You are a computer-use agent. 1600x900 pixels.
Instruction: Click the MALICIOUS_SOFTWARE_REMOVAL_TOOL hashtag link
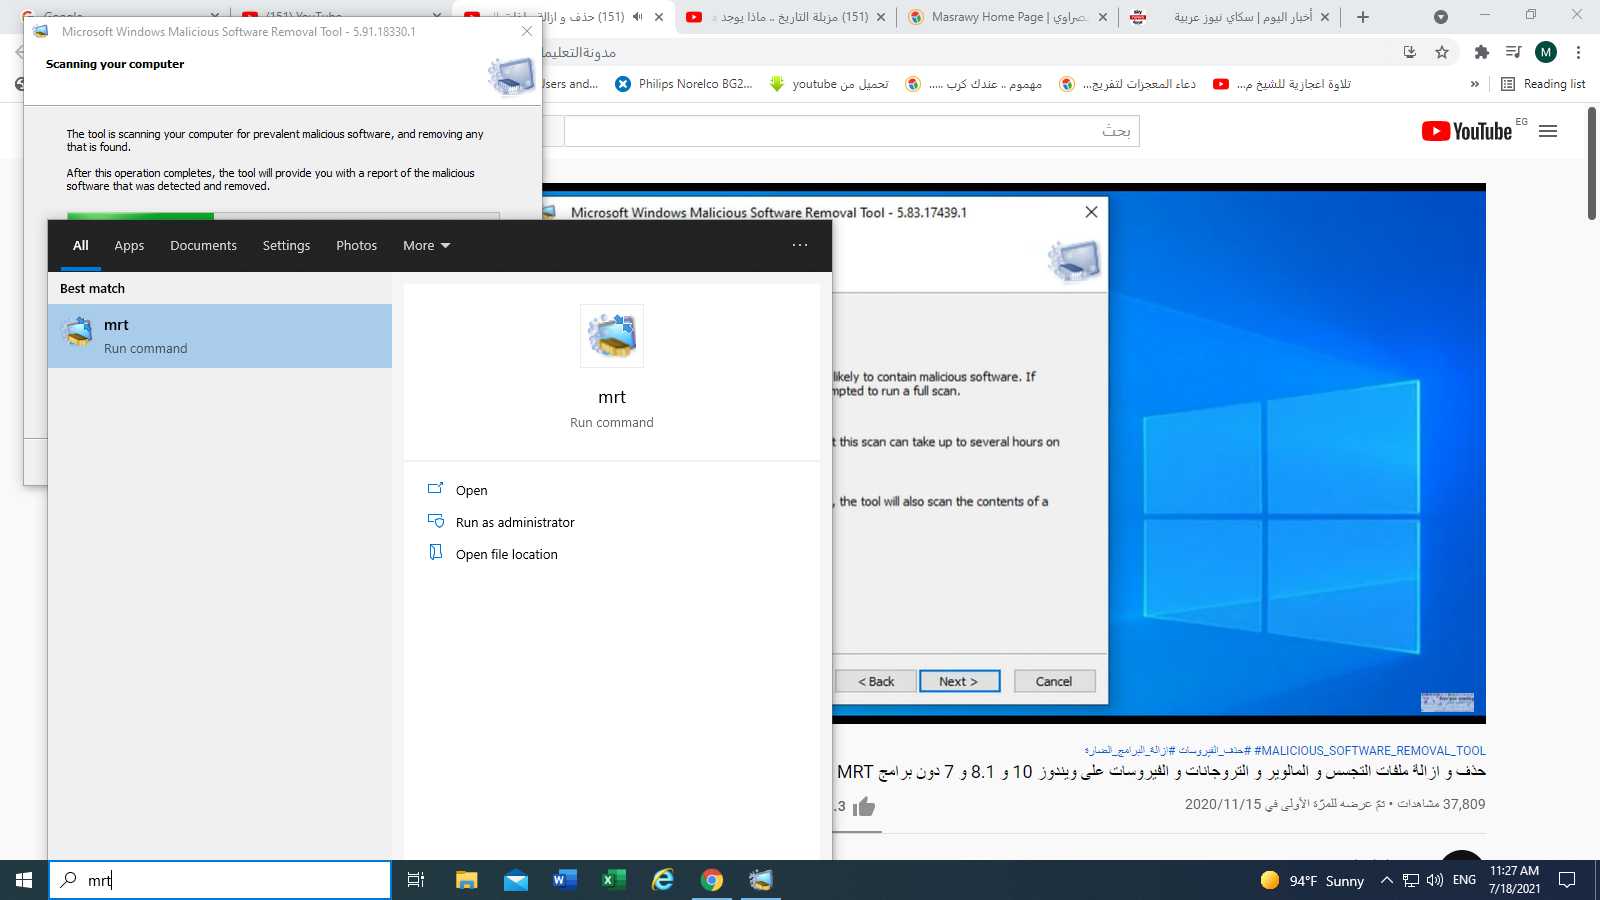click(1369, 750)
